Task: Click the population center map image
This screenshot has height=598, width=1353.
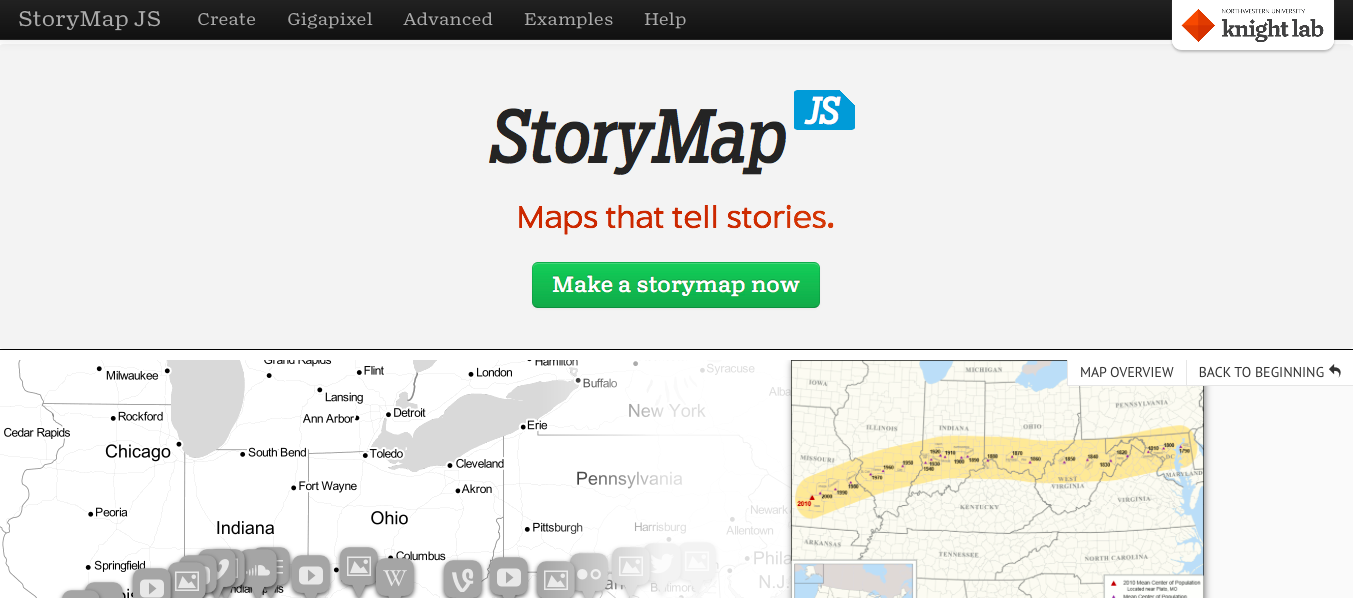Action: (997, 479)
